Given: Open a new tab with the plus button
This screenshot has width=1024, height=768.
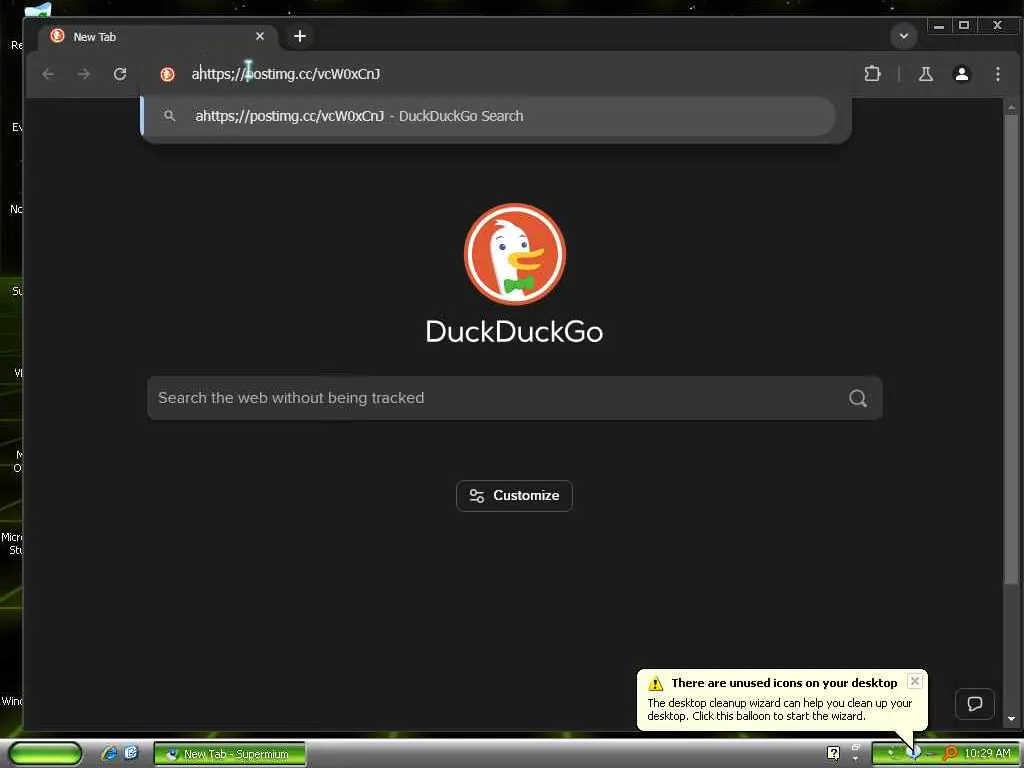Looking at the screenshot, I should click(300, 36).
